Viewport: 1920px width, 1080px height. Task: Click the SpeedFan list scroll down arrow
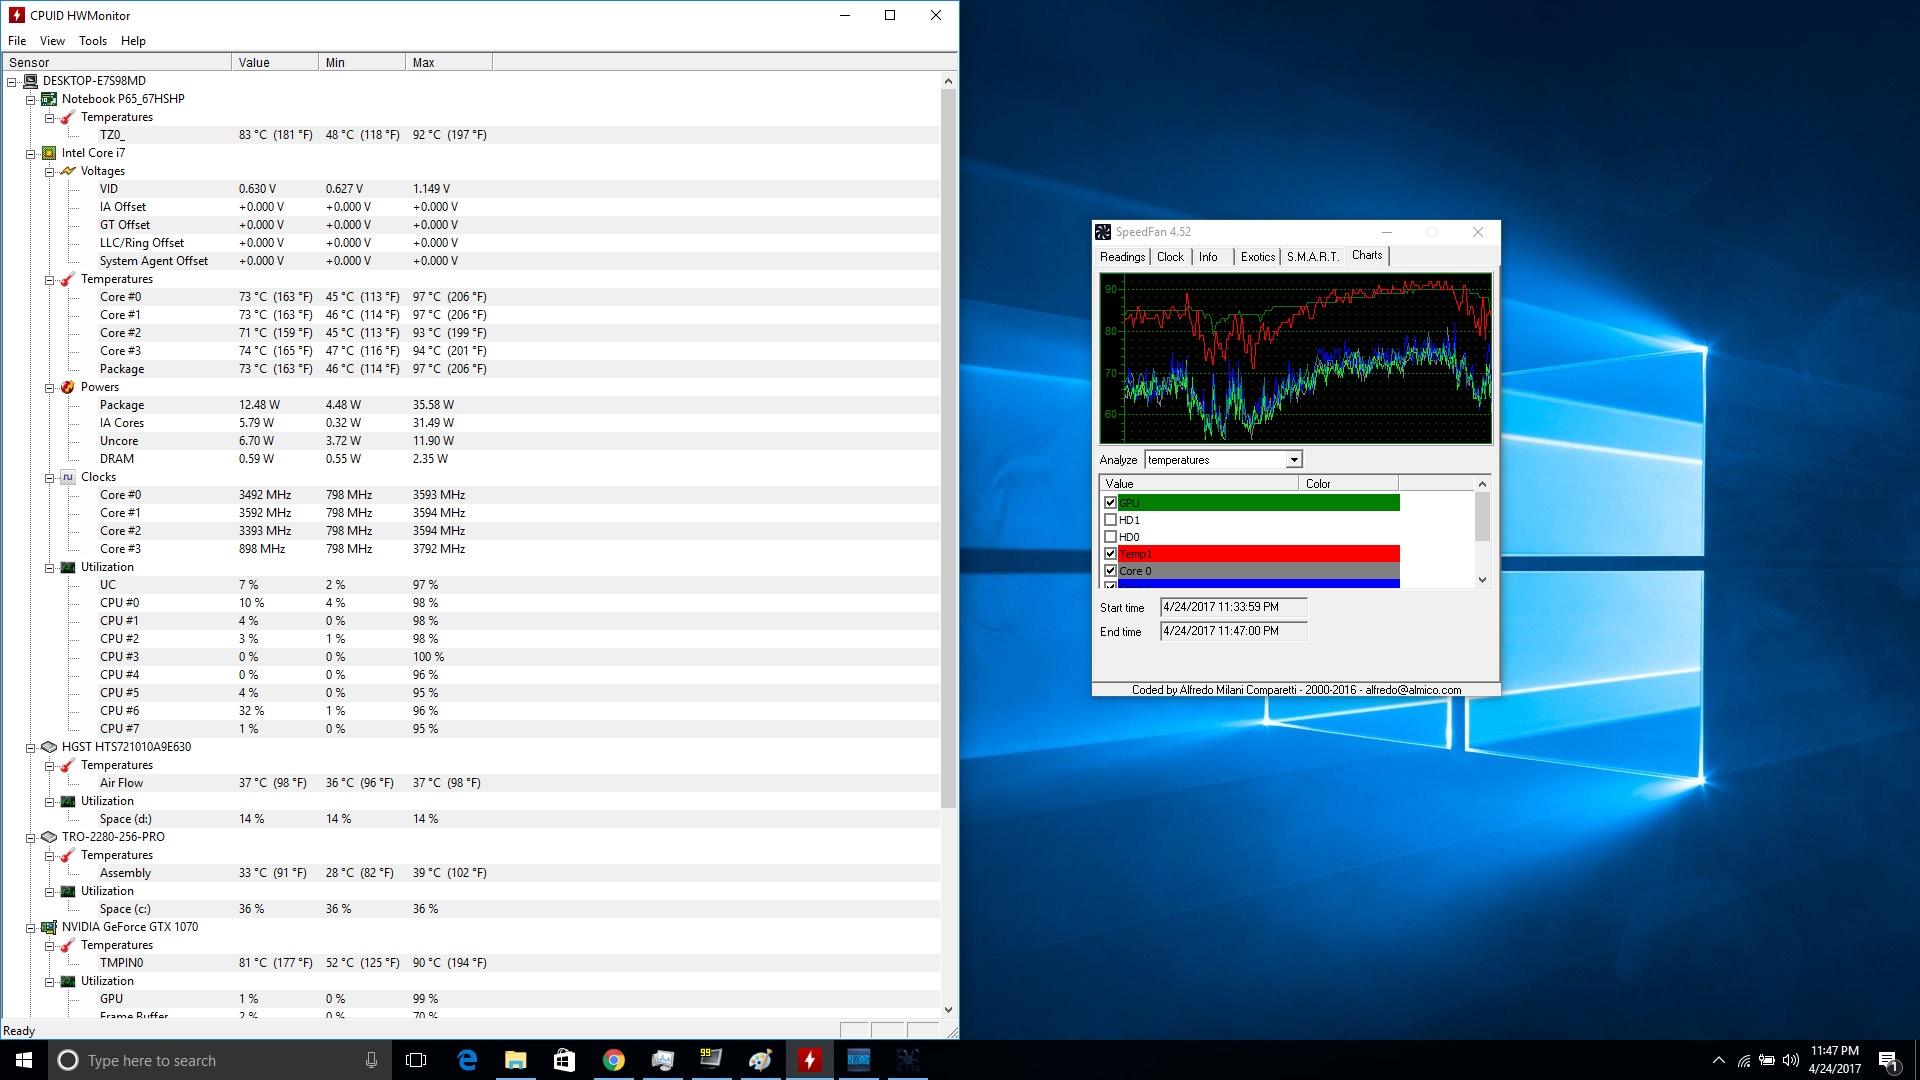pos(1482,580)
